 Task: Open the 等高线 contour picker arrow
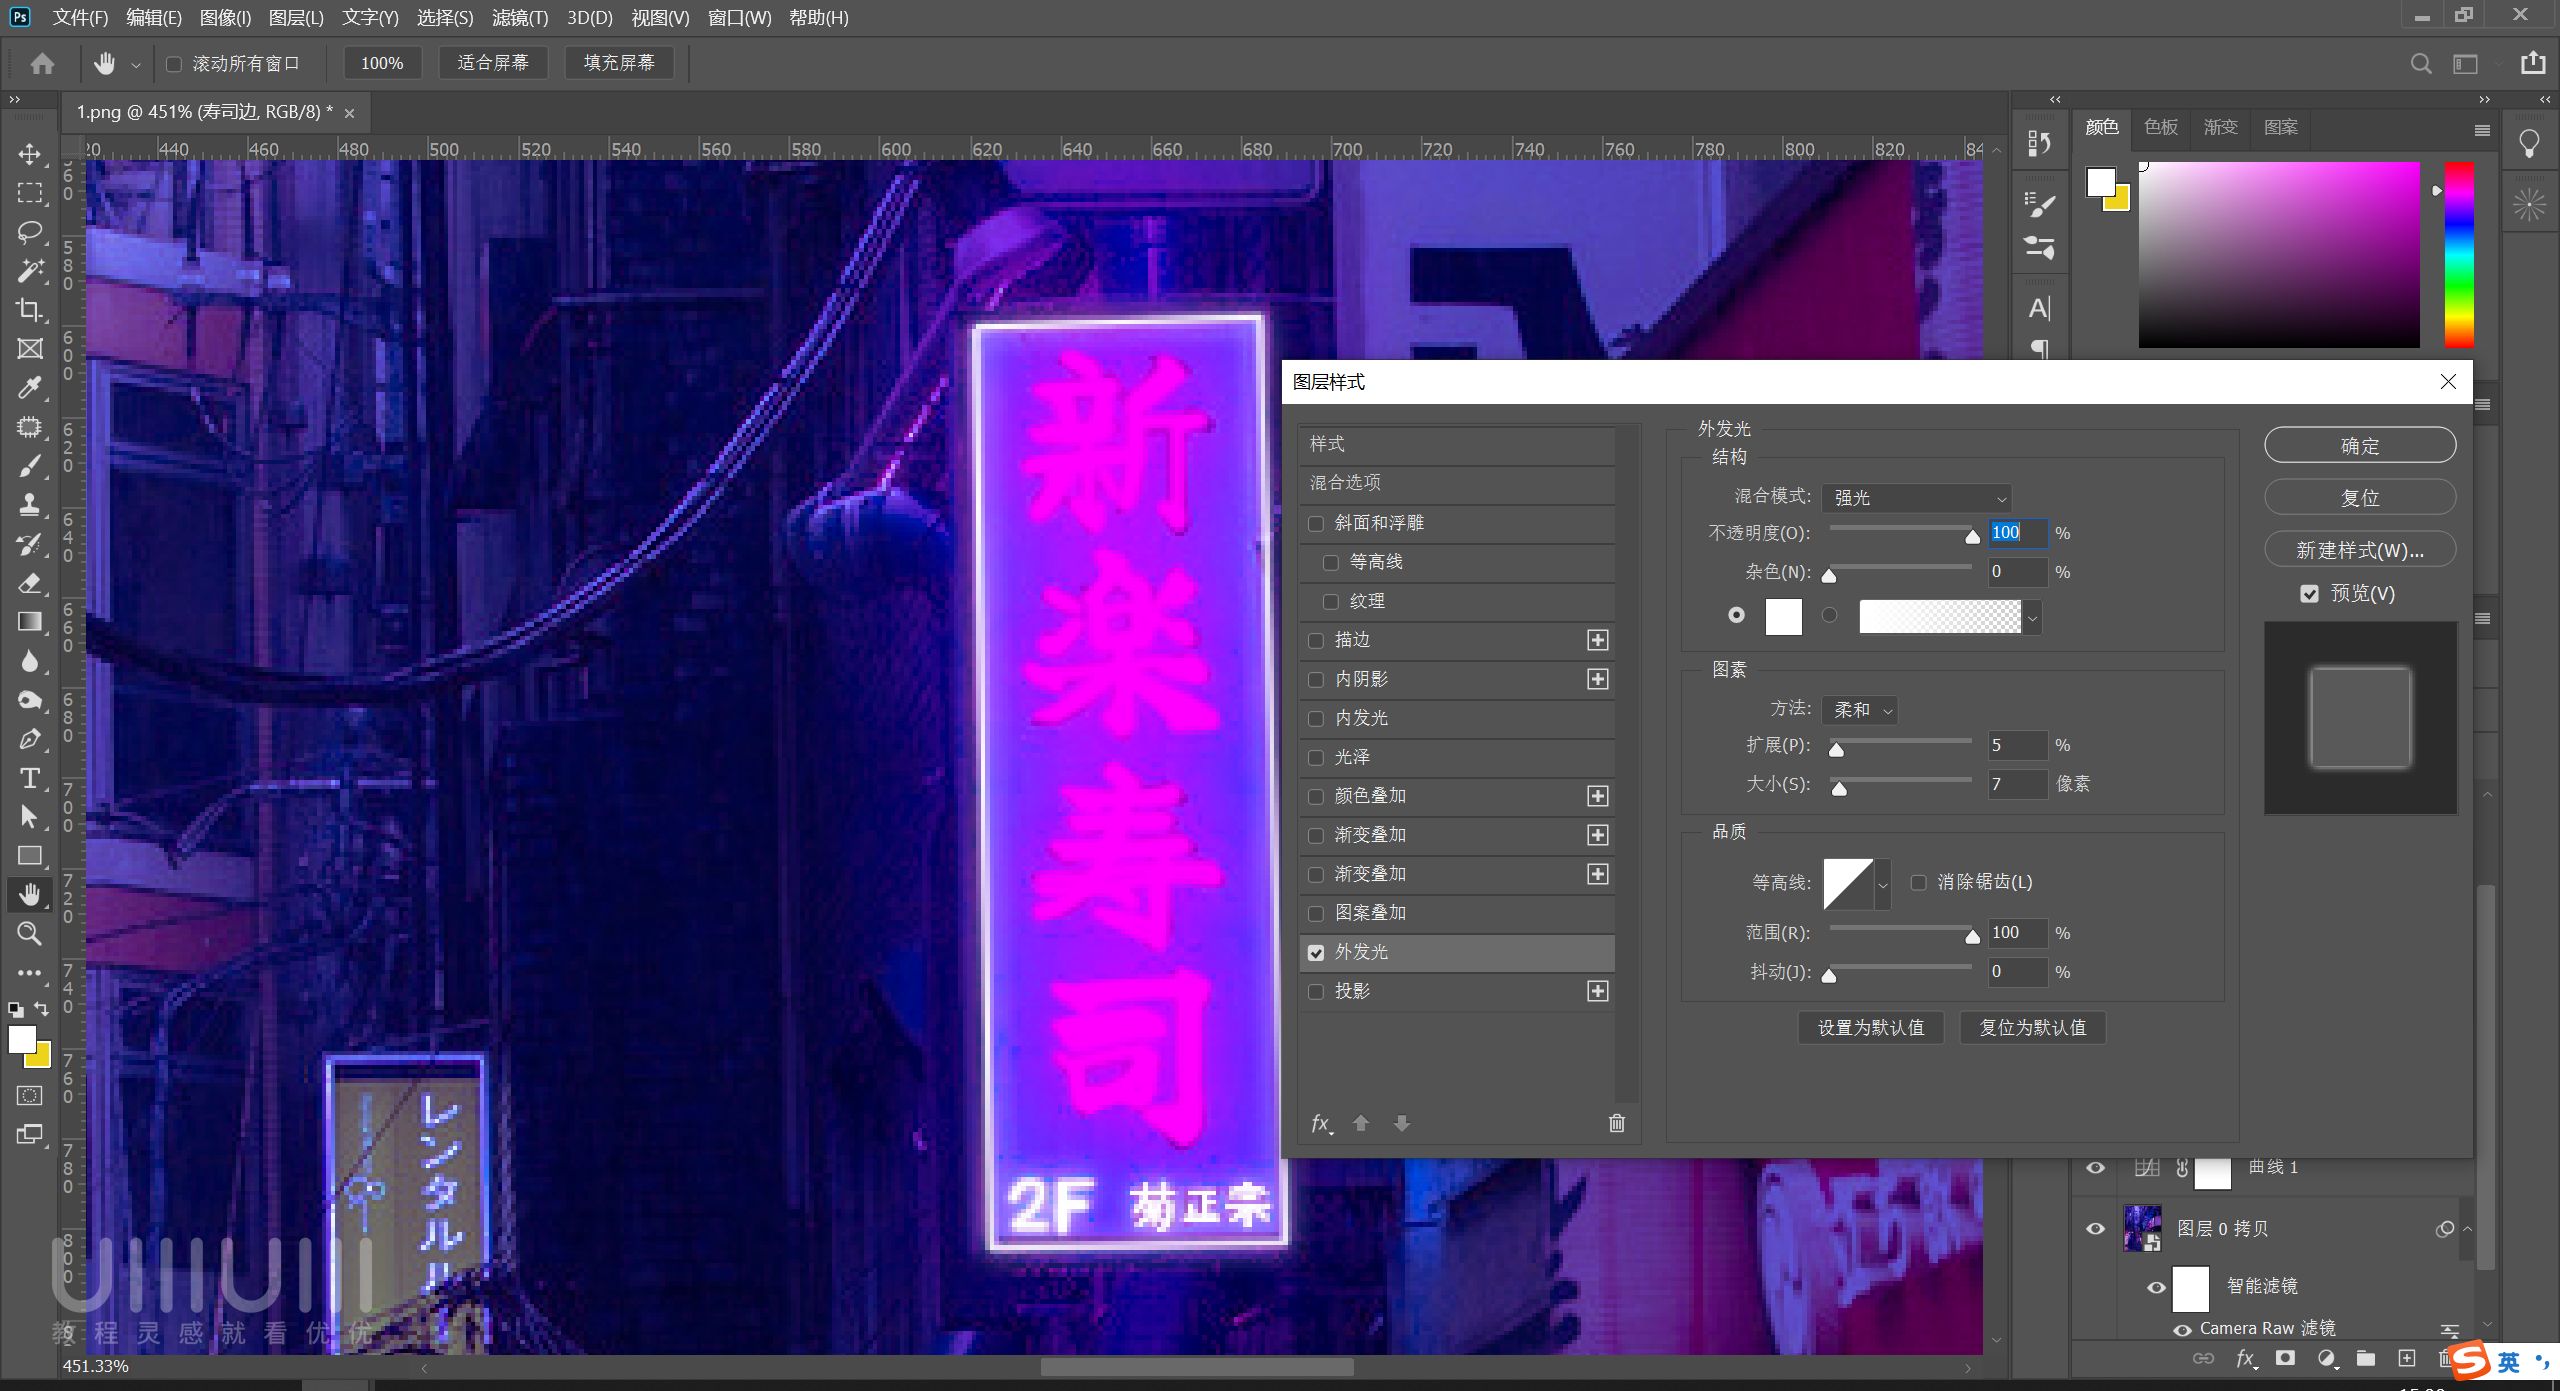point(1883,885)
